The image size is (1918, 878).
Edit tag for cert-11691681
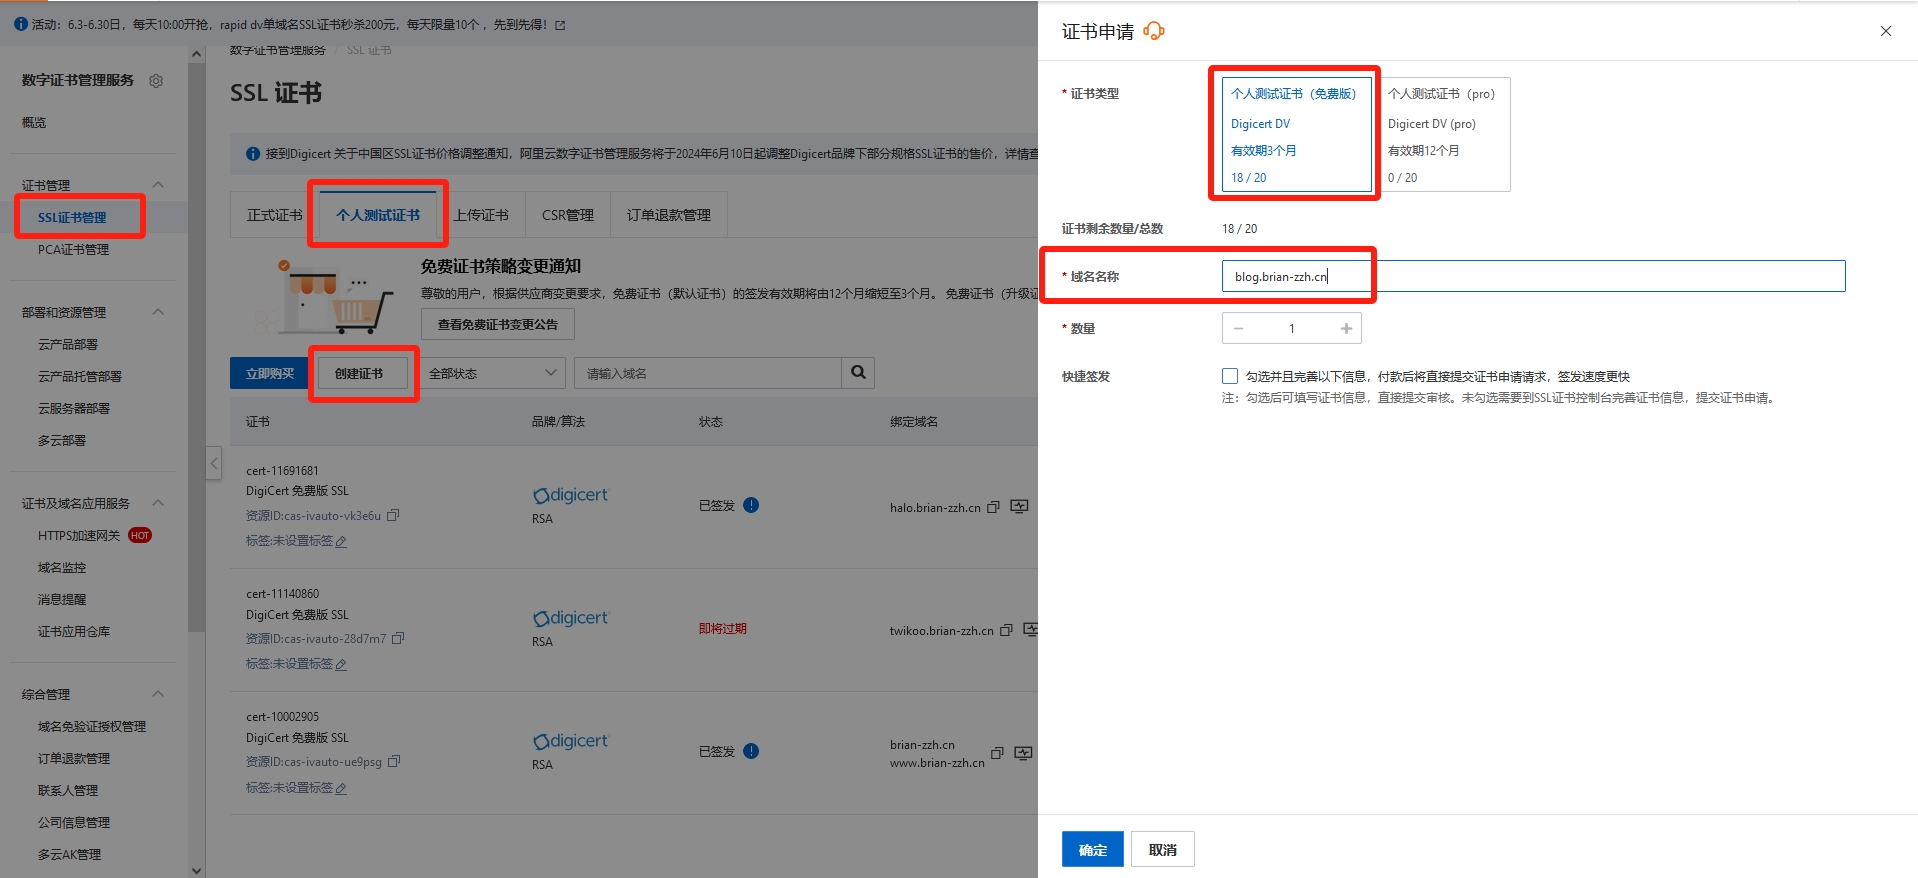pos(341,541)
